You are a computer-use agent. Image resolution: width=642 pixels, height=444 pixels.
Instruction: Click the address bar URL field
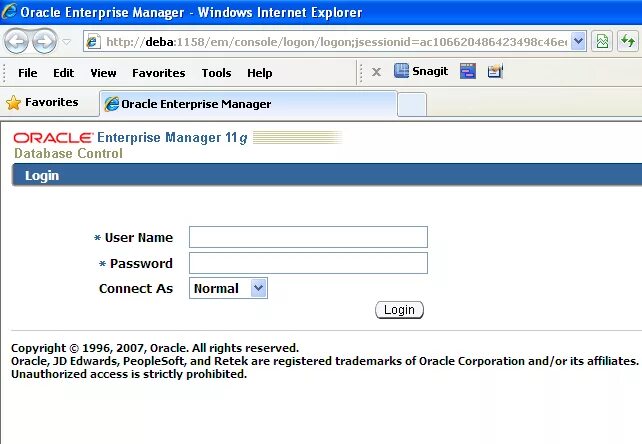(336, 41)
